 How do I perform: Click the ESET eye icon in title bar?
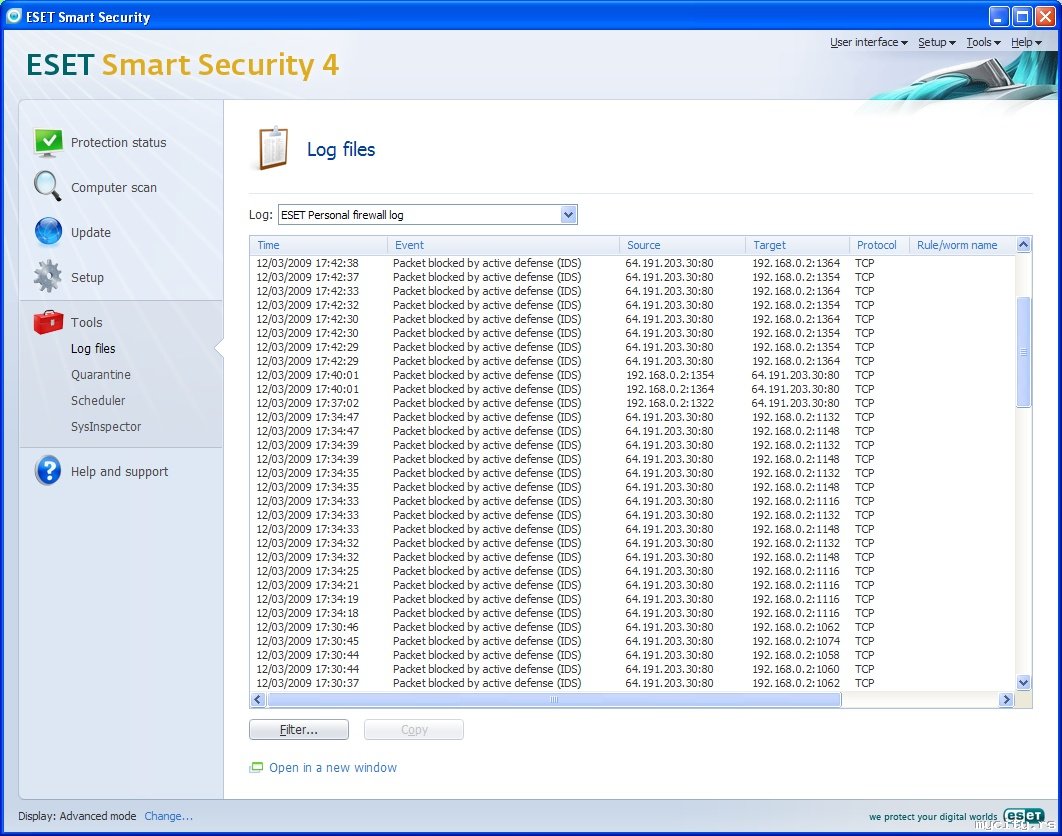[14, 16]
